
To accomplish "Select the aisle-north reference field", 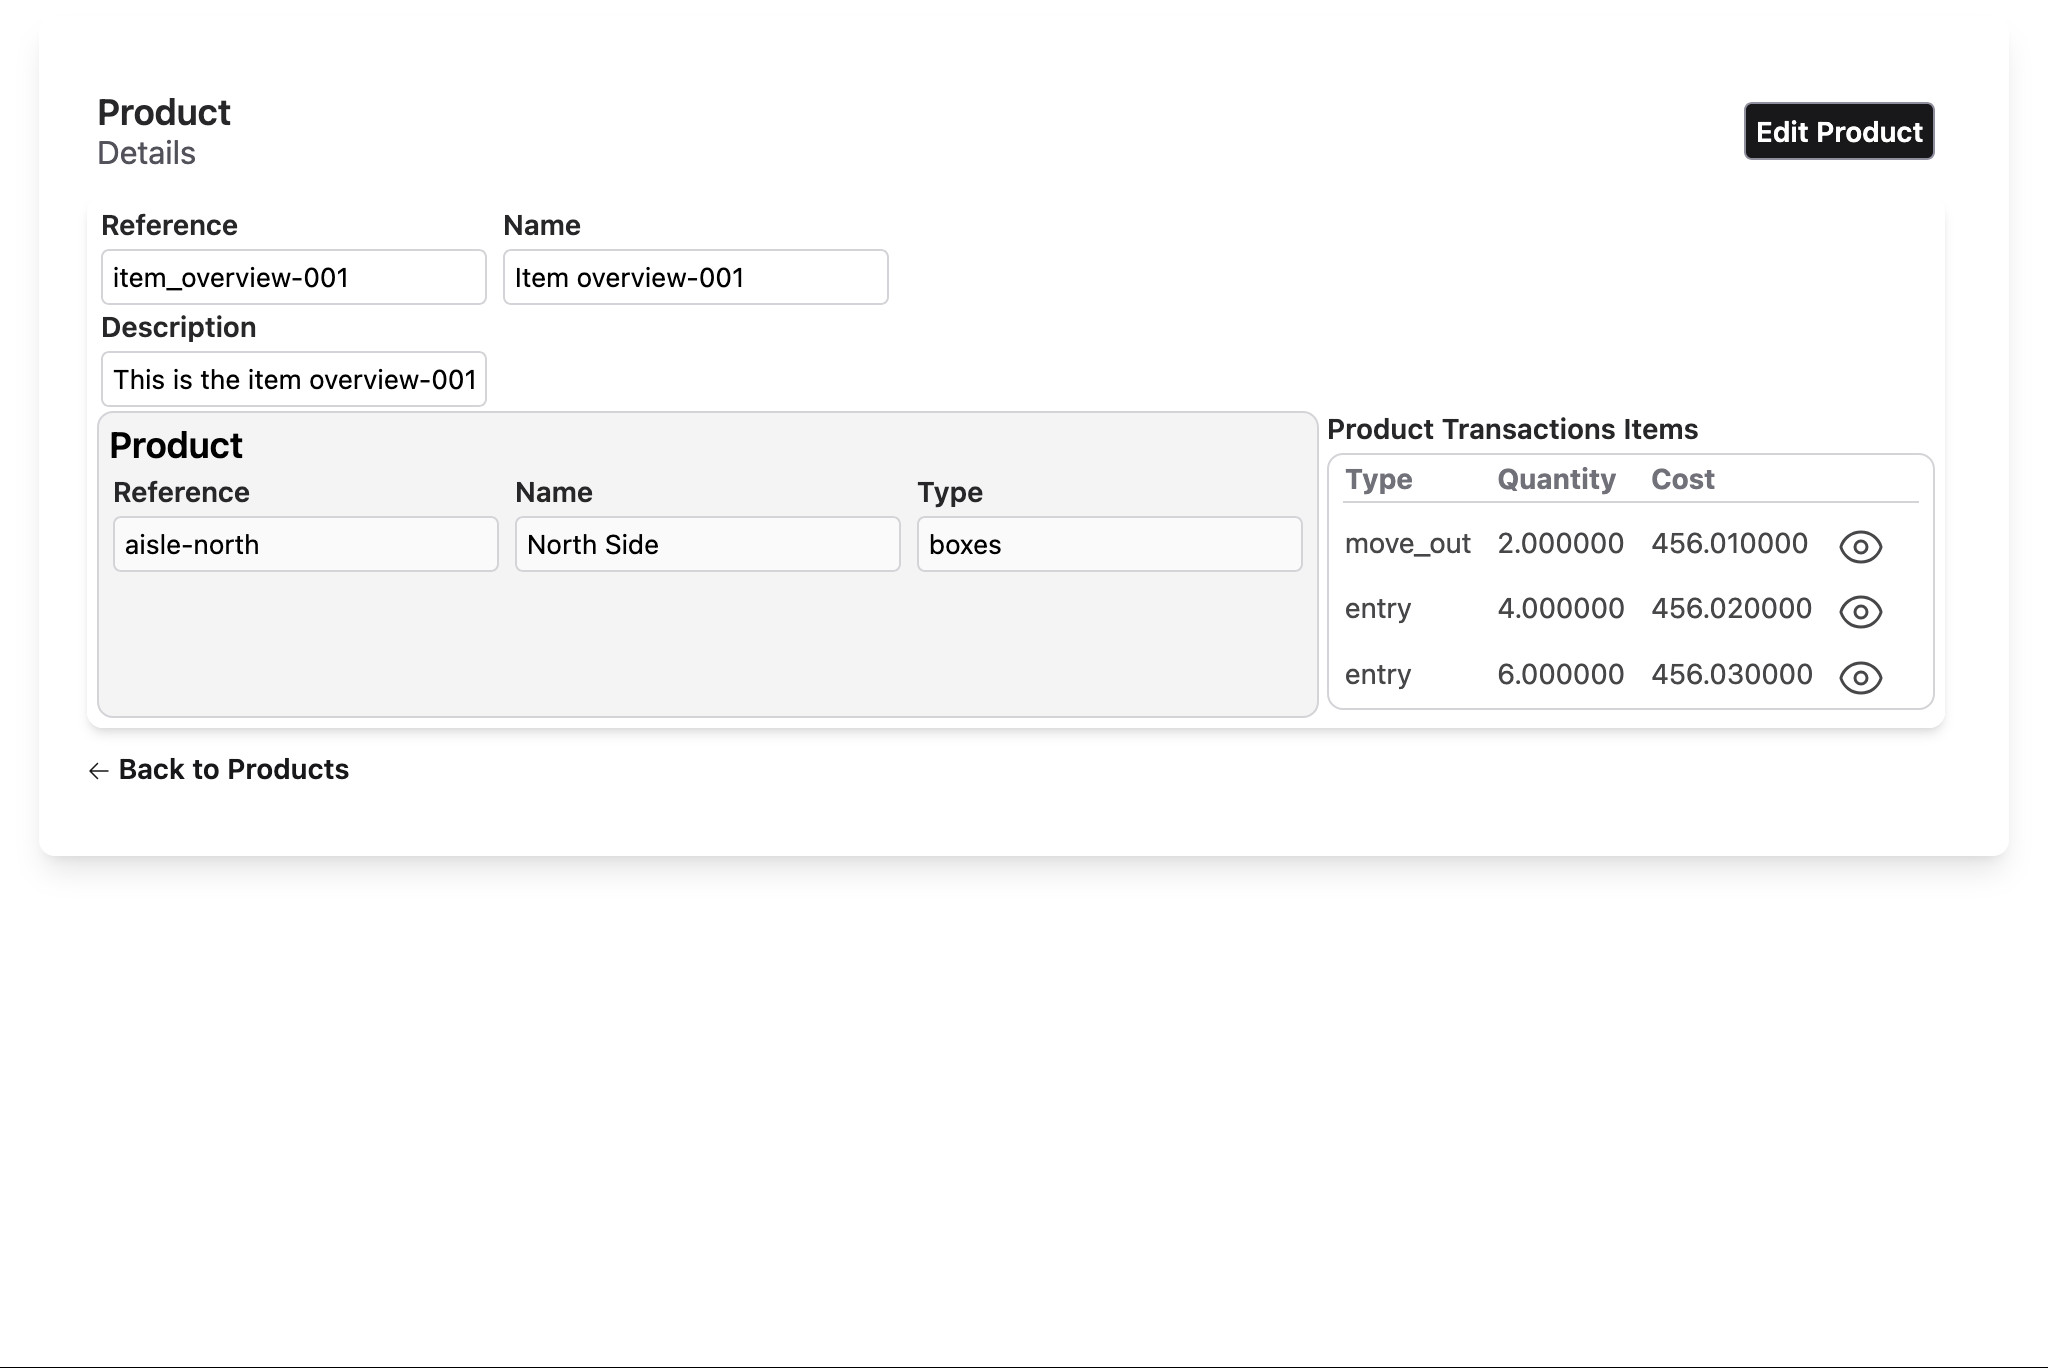I will [x=305, y=544].
